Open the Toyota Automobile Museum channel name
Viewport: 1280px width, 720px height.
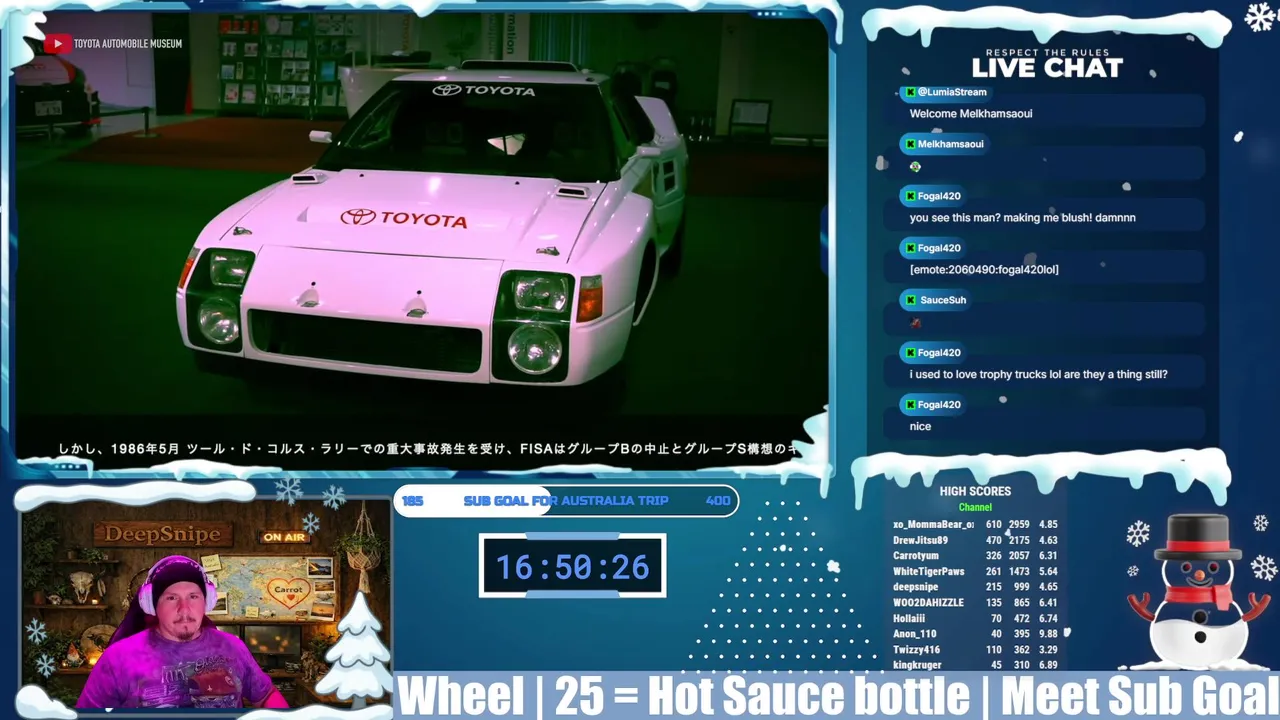(x=128, y=44)
